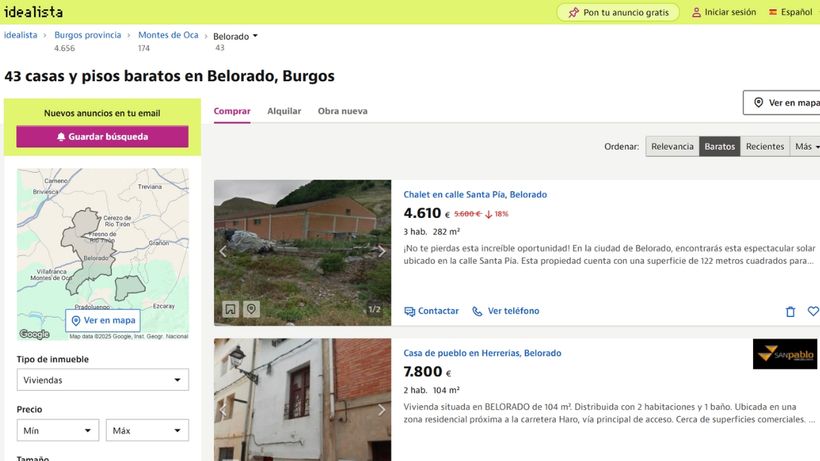Click the idealista logo
Screen dimensions: 820x461
tap(33, 11)
